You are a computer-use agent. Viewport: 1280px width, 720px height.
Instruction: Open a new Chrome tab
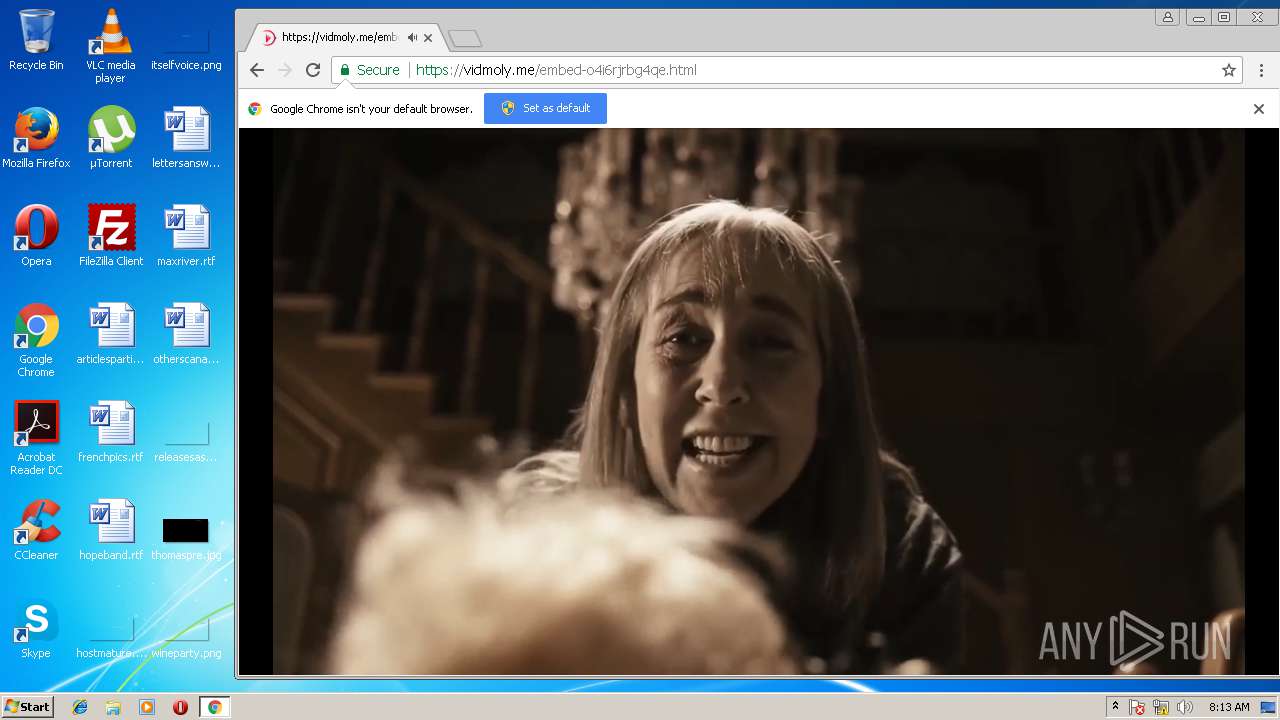[465, 38]
